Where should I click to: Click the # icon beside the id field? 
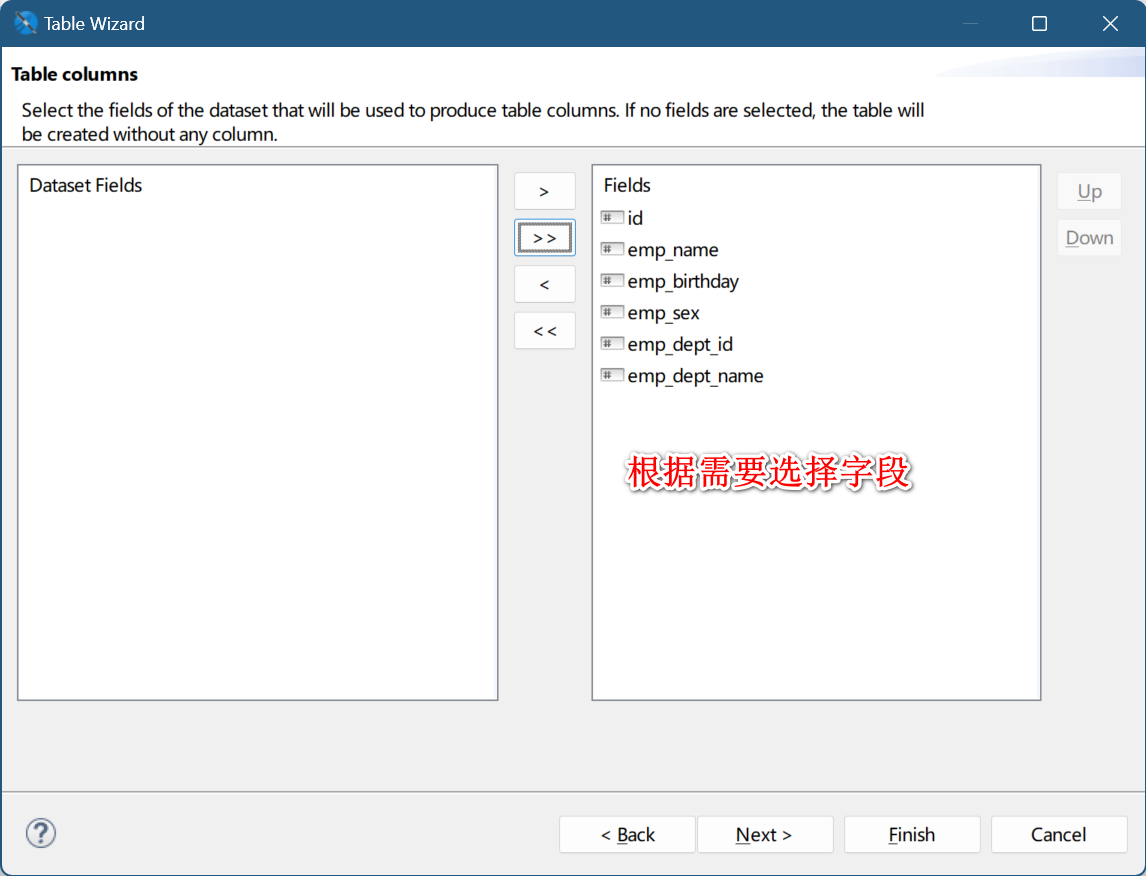[611, 217]
